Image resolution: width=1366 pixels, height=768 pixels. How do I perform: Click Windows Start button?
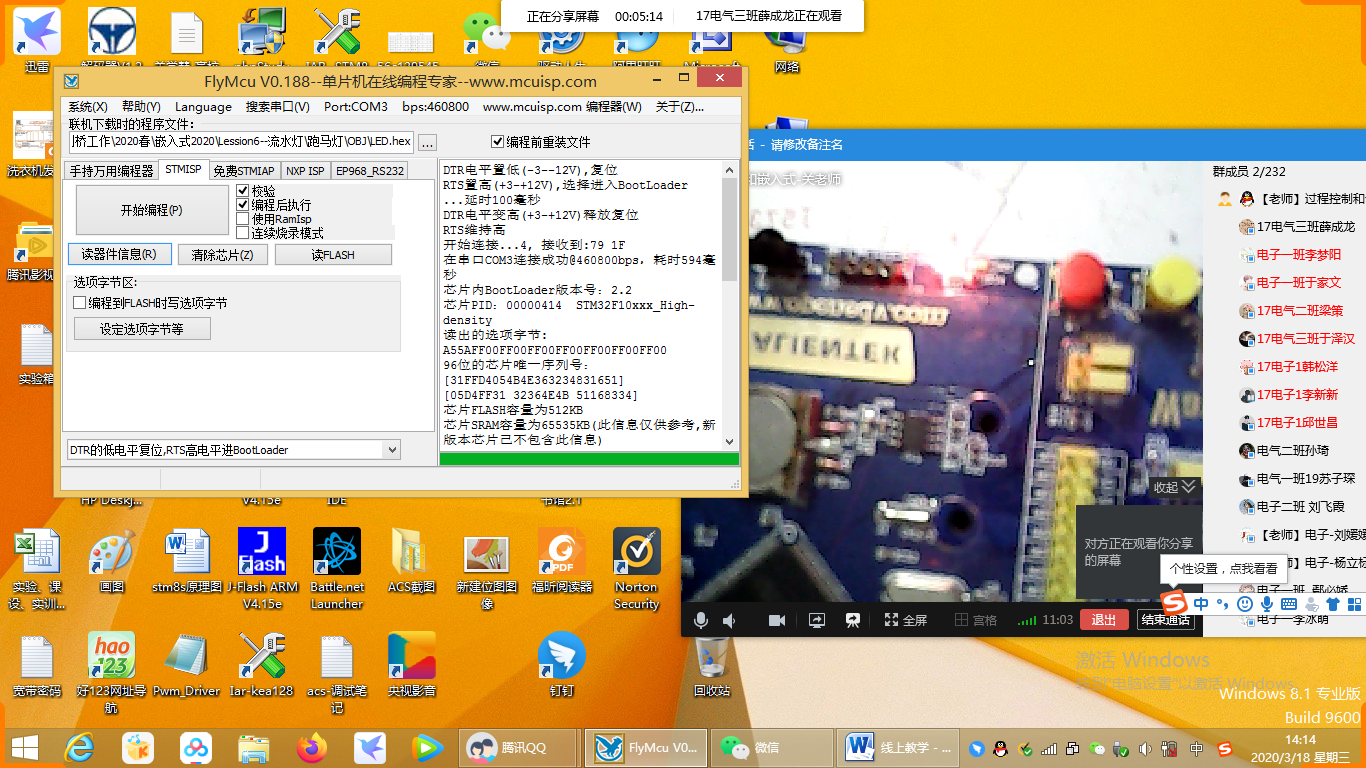pyautogui.click(x=24, y=747)
